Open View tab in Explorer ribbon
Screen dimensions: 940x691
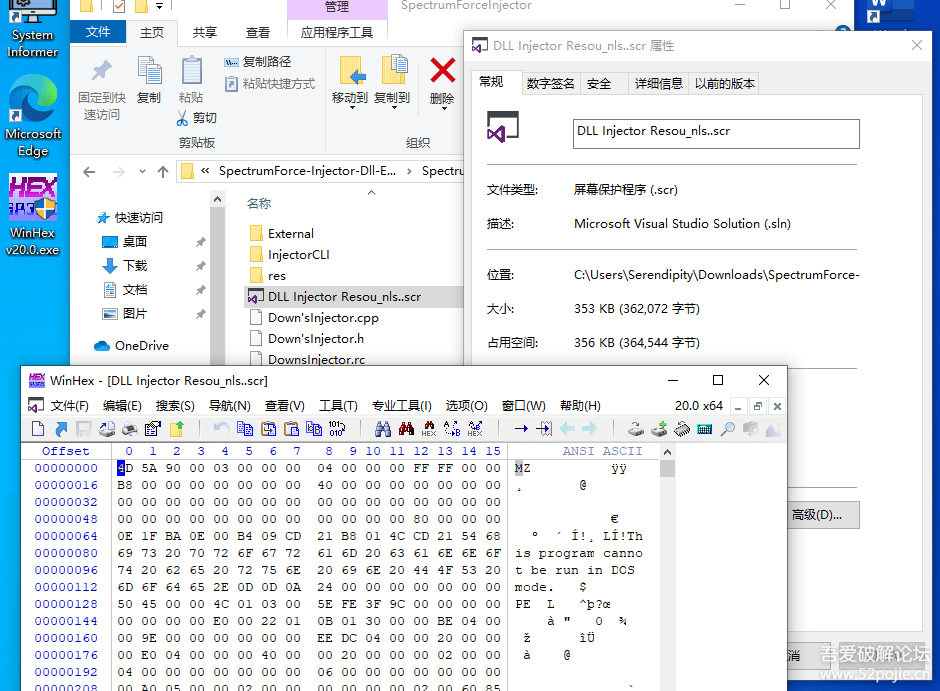click(x=258, y=32)
